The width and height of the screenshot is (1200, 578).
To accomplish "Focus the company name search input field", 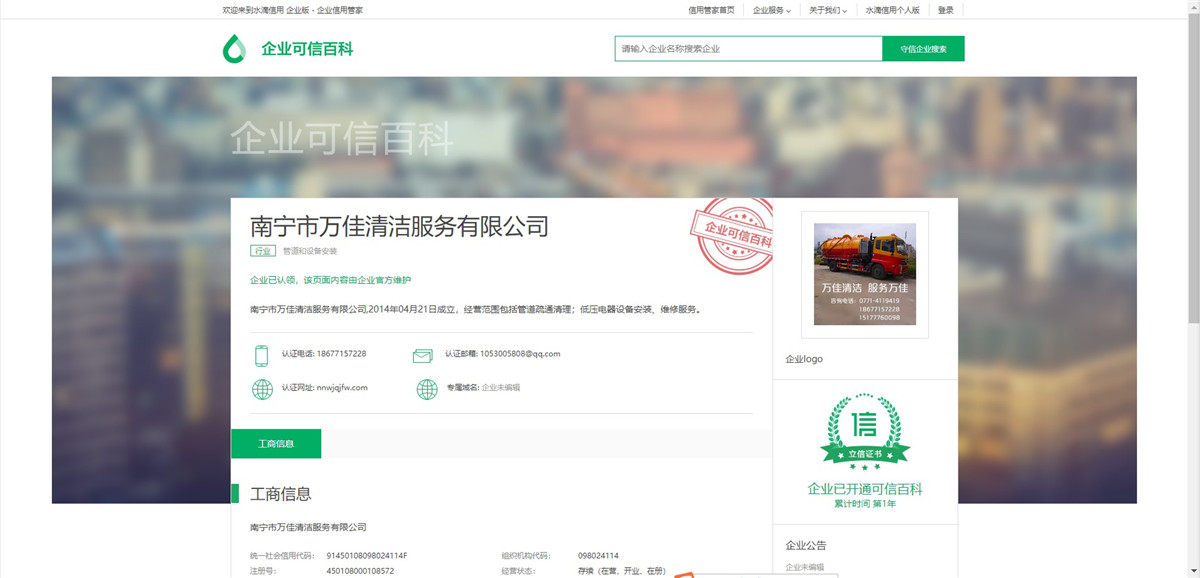I will pos(749,49).
